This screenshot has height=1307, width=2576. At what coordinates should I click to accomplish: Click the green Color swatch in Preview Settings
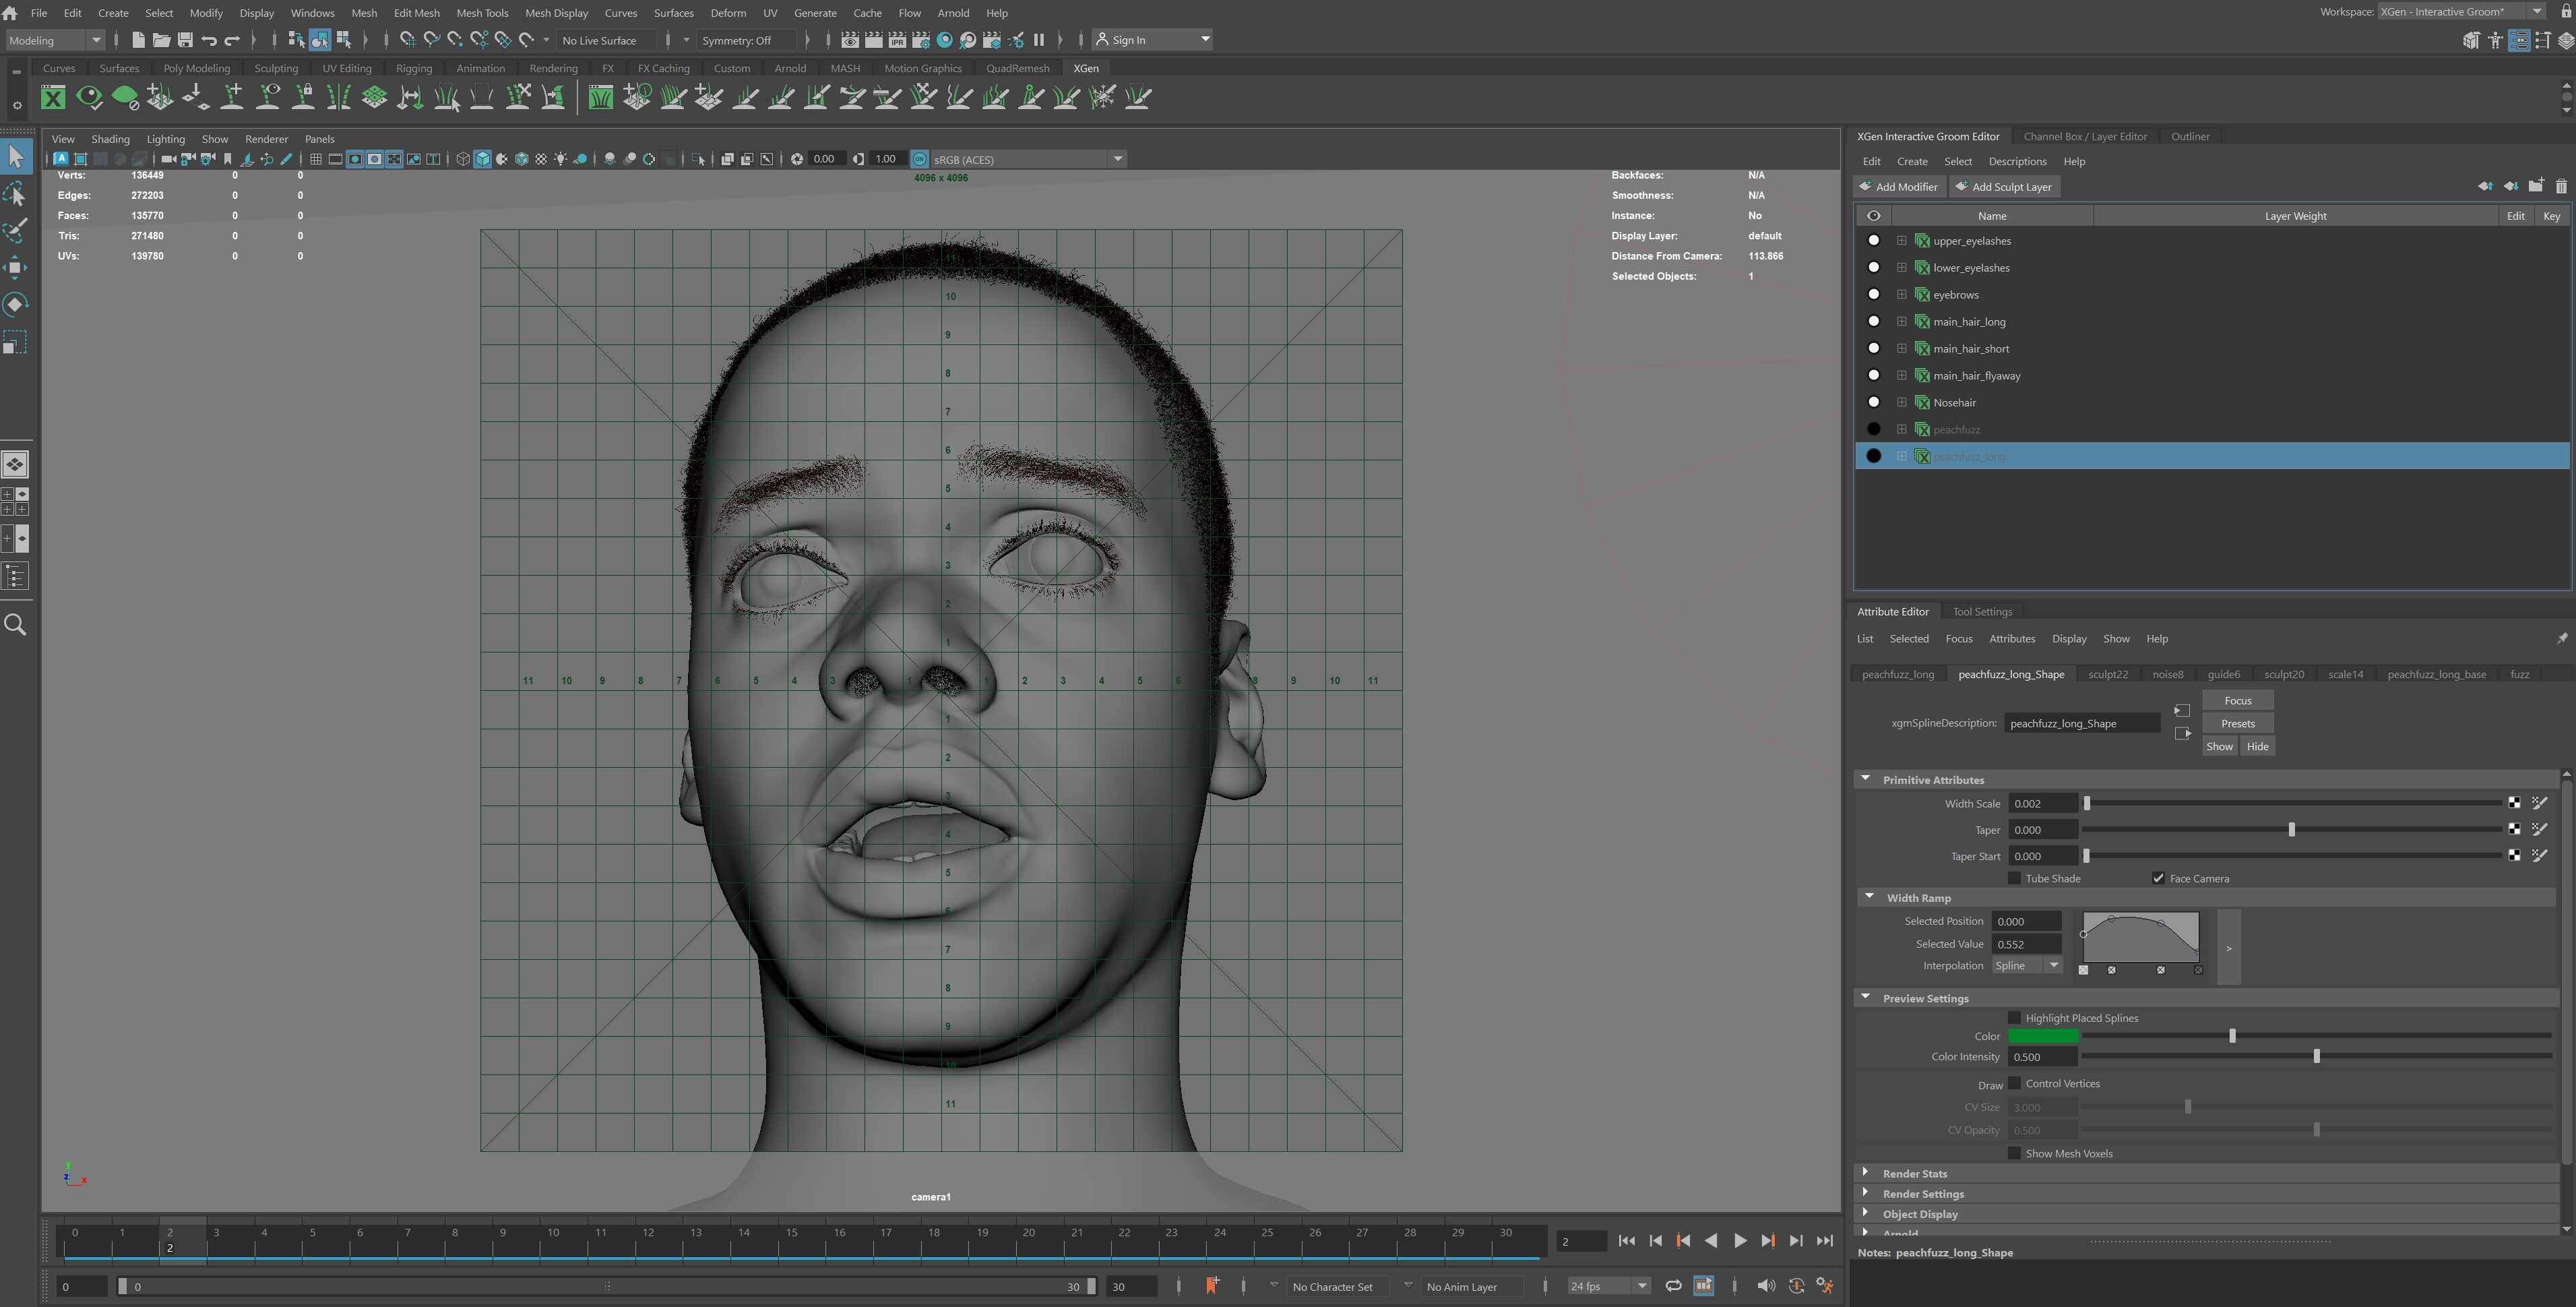tap(2042, 1037)
